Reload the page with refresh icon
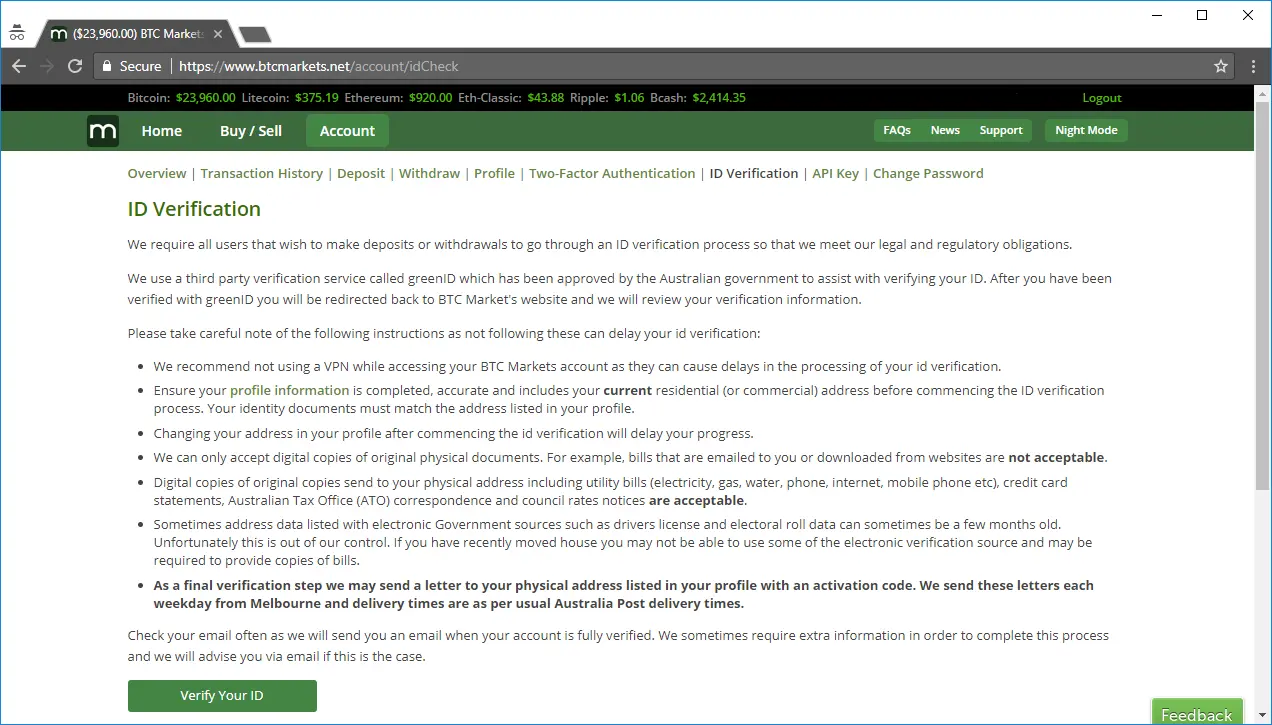 pos(75,66)
